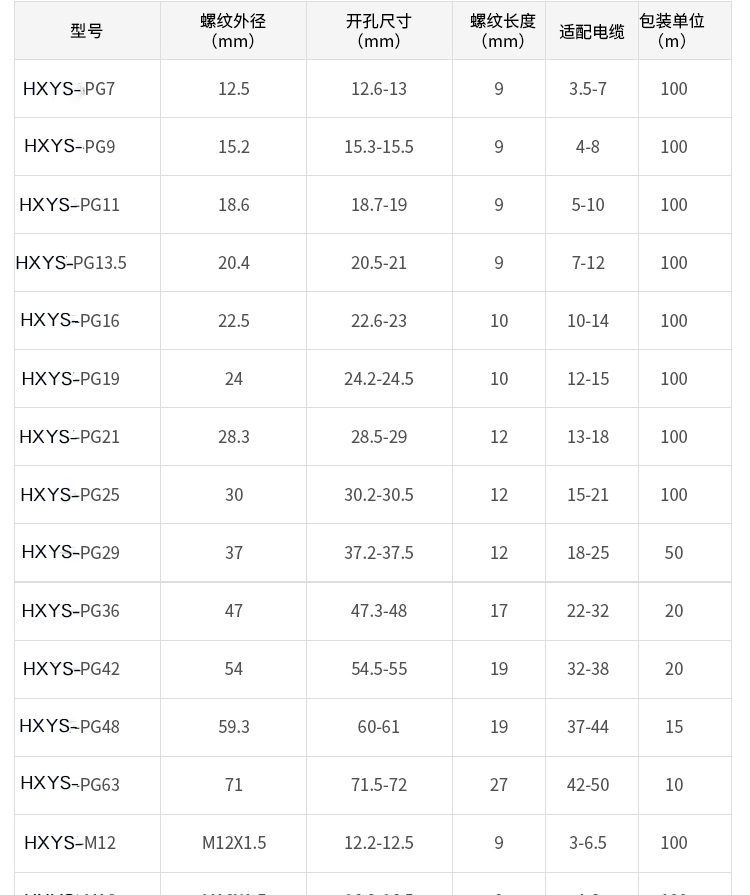
Task: Select the 59.3 thread diameter cell
Action: [233, 727]
